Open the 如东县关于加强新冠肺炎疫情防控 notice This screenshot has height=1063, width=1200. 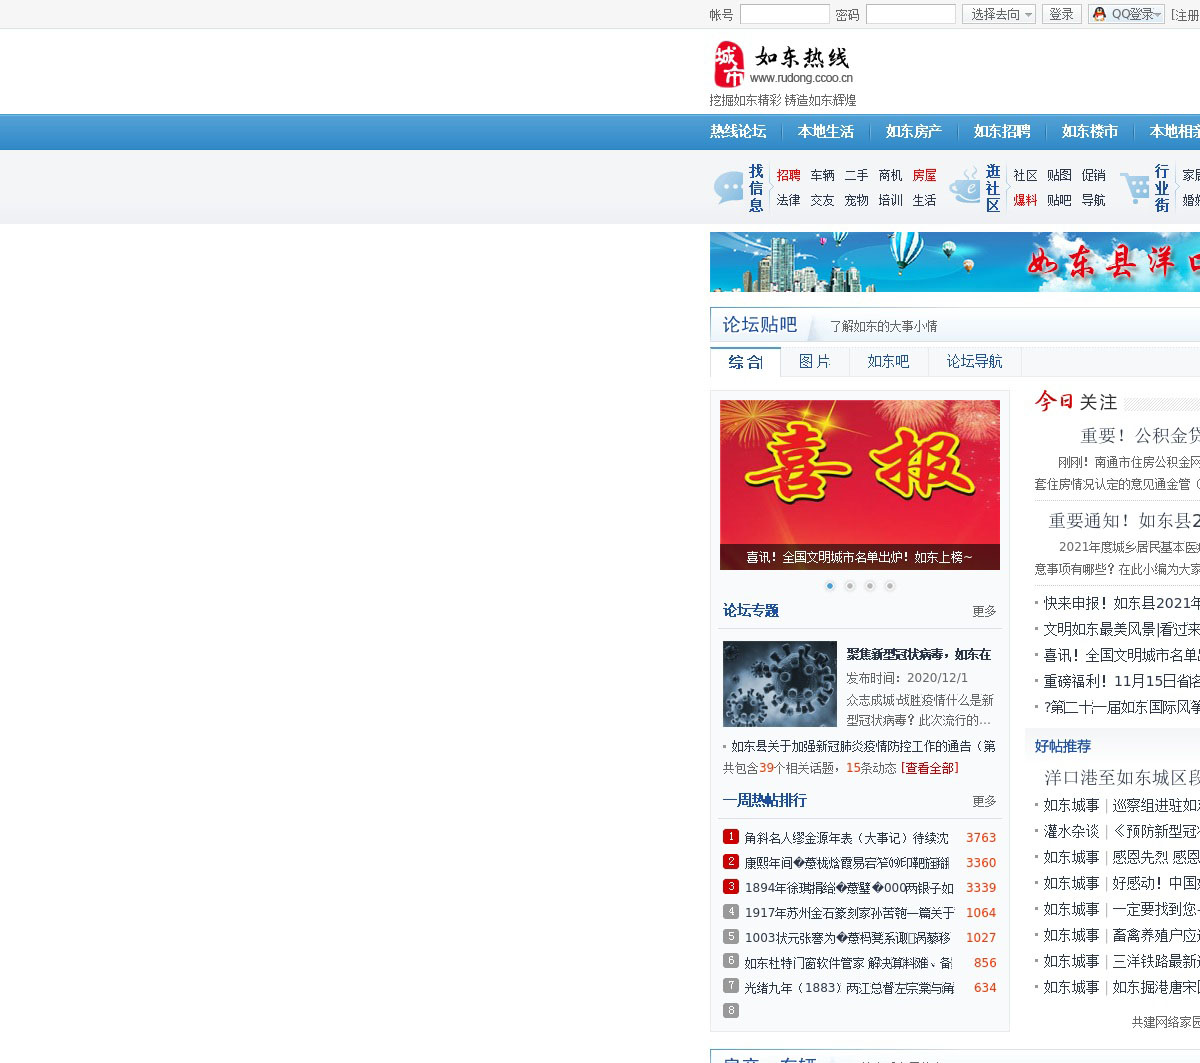(x=863, y=746)
